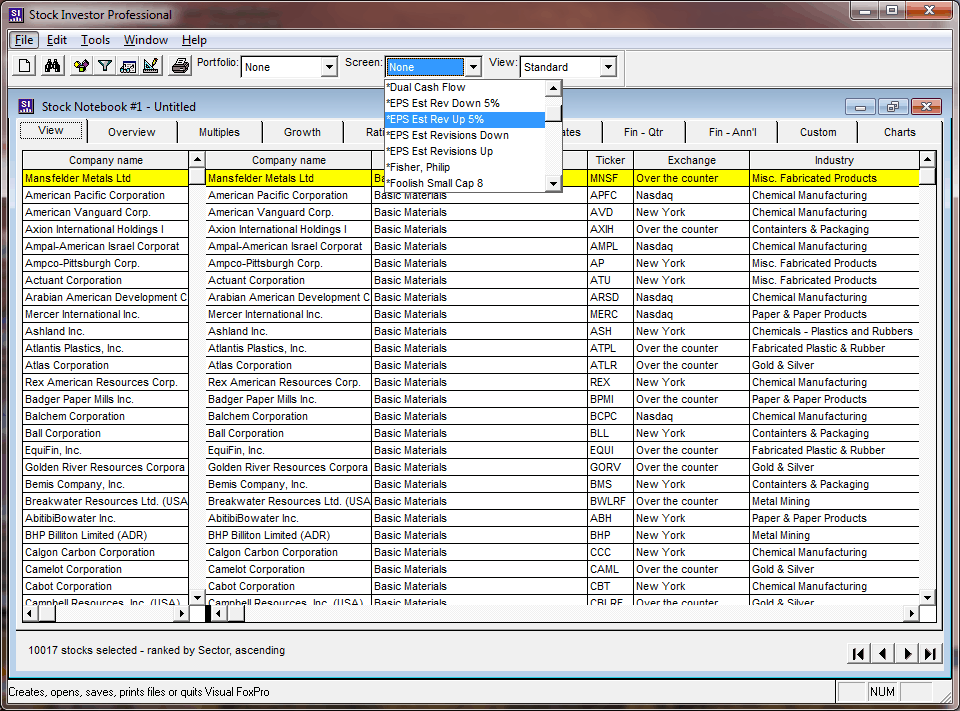Choose '*Fisher, Philip' from screen list
The width and height of the screenshot is (960, 711).
(x=419, y=167)
